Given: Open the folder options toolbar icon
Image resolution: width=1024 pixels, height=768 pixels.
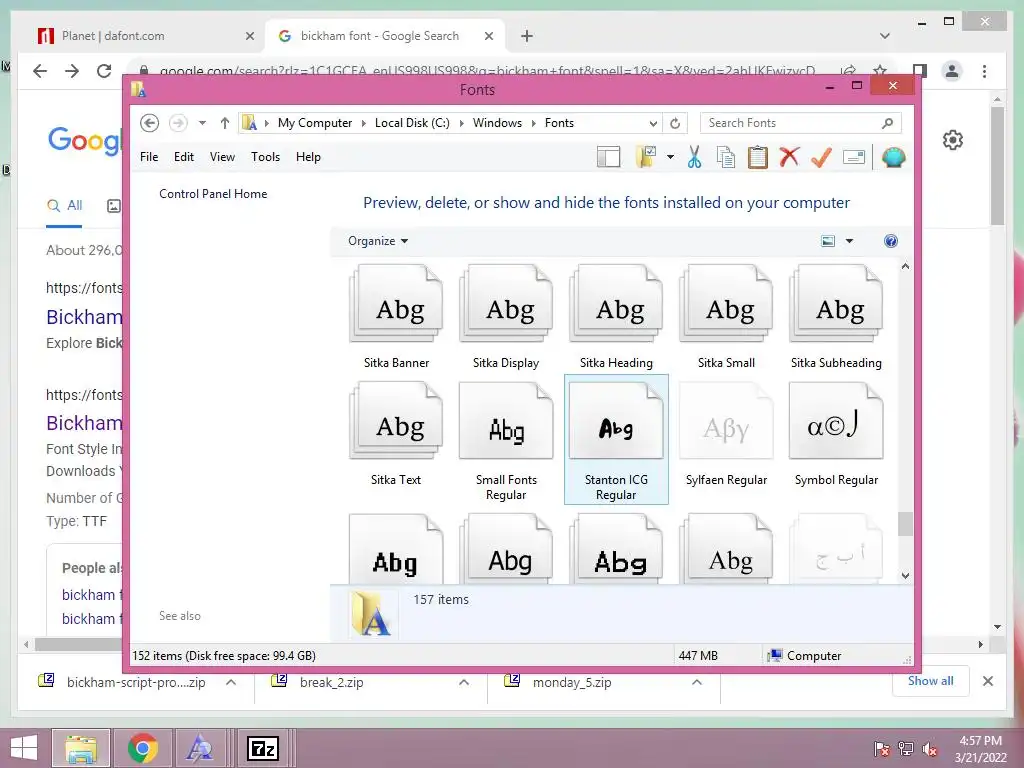Looking at the screenshot, I should click(645, 157).
